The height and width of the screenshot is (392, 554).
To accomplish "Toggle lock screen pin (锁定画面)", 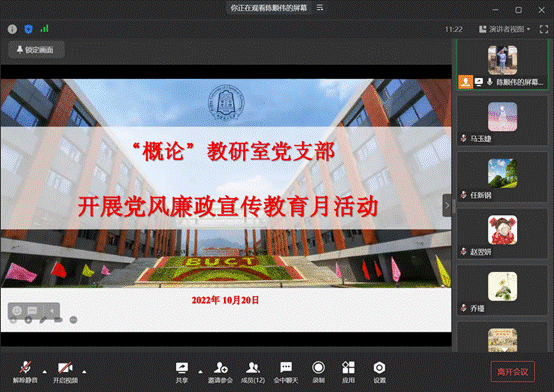I will click(x=36, y=50).
